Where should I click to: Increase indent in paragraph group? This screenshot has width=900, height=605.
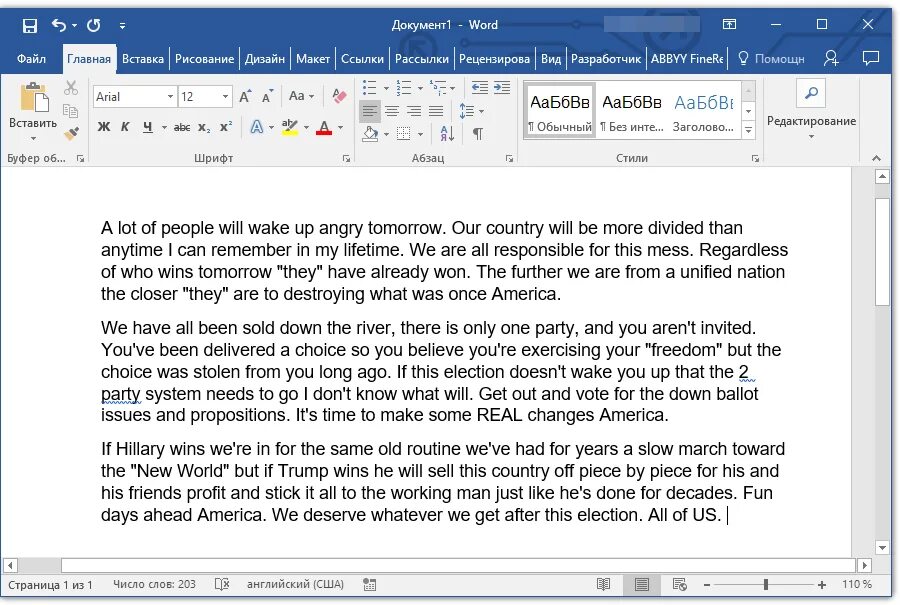(x=502, y=87)
